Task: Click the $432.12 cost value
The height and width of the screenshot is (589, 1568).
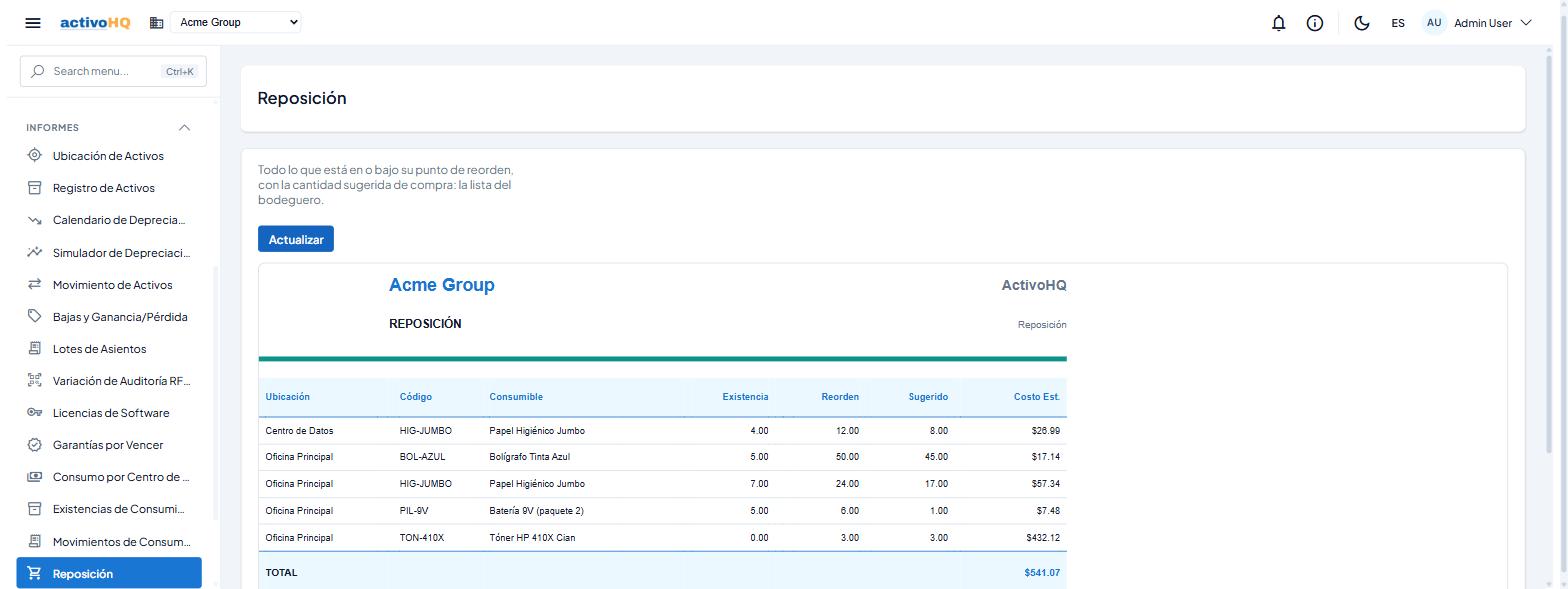Action: click(x=1043, y=538)
